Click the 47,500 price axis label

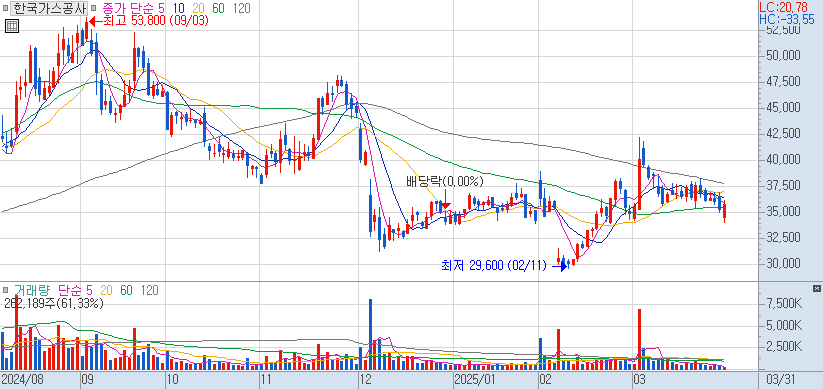click(783, 82)
